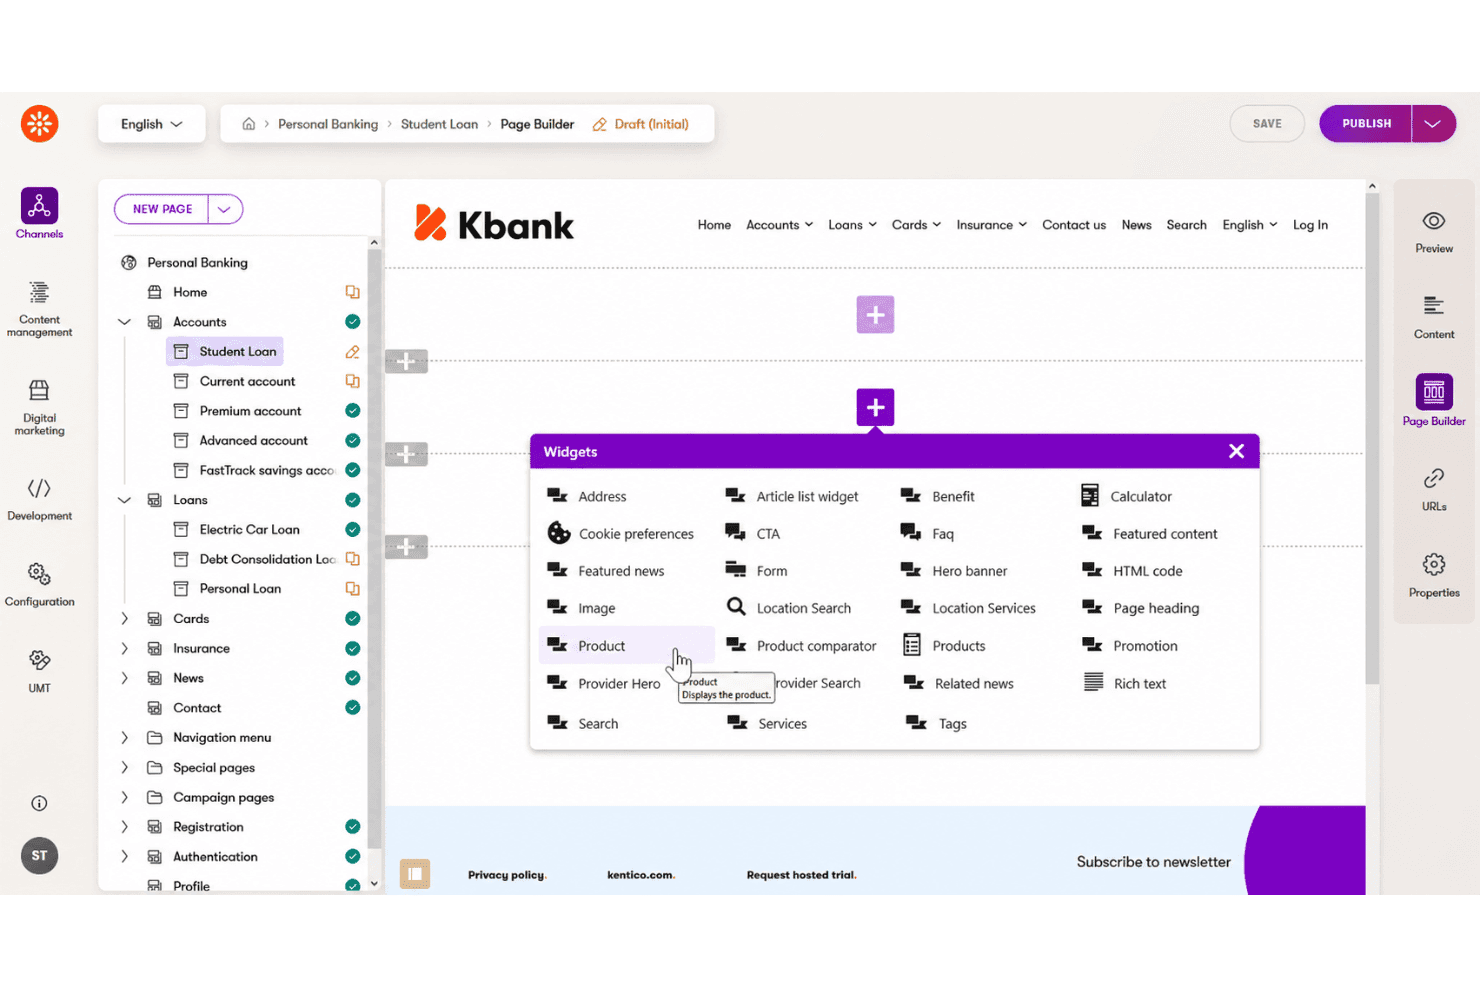This screenshot has height=987, width=1480.
Task: Open the Personal Banking breadcrumb link
Action: point(328,124)
